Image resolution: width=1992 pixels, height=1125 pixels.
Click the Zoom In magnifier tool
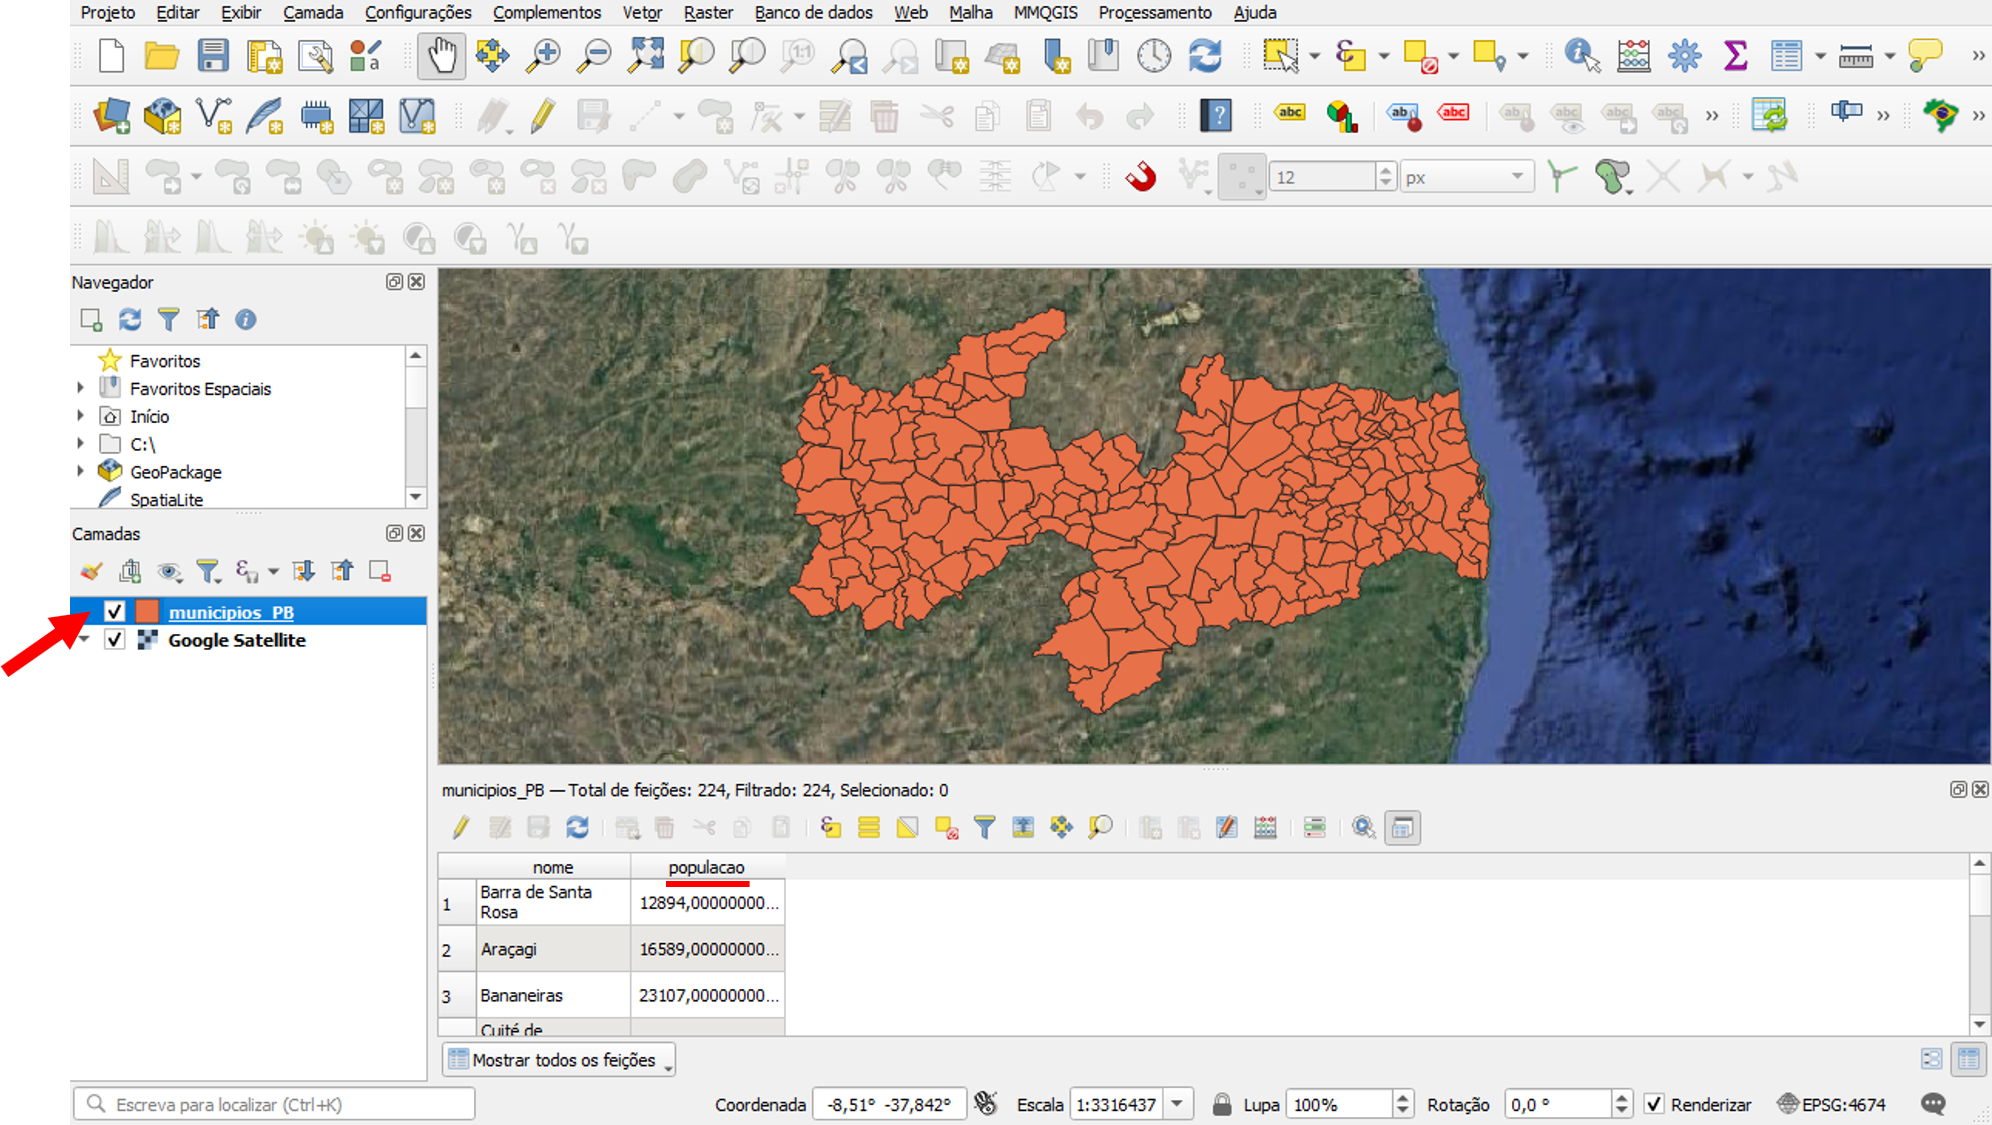(543, 55)
